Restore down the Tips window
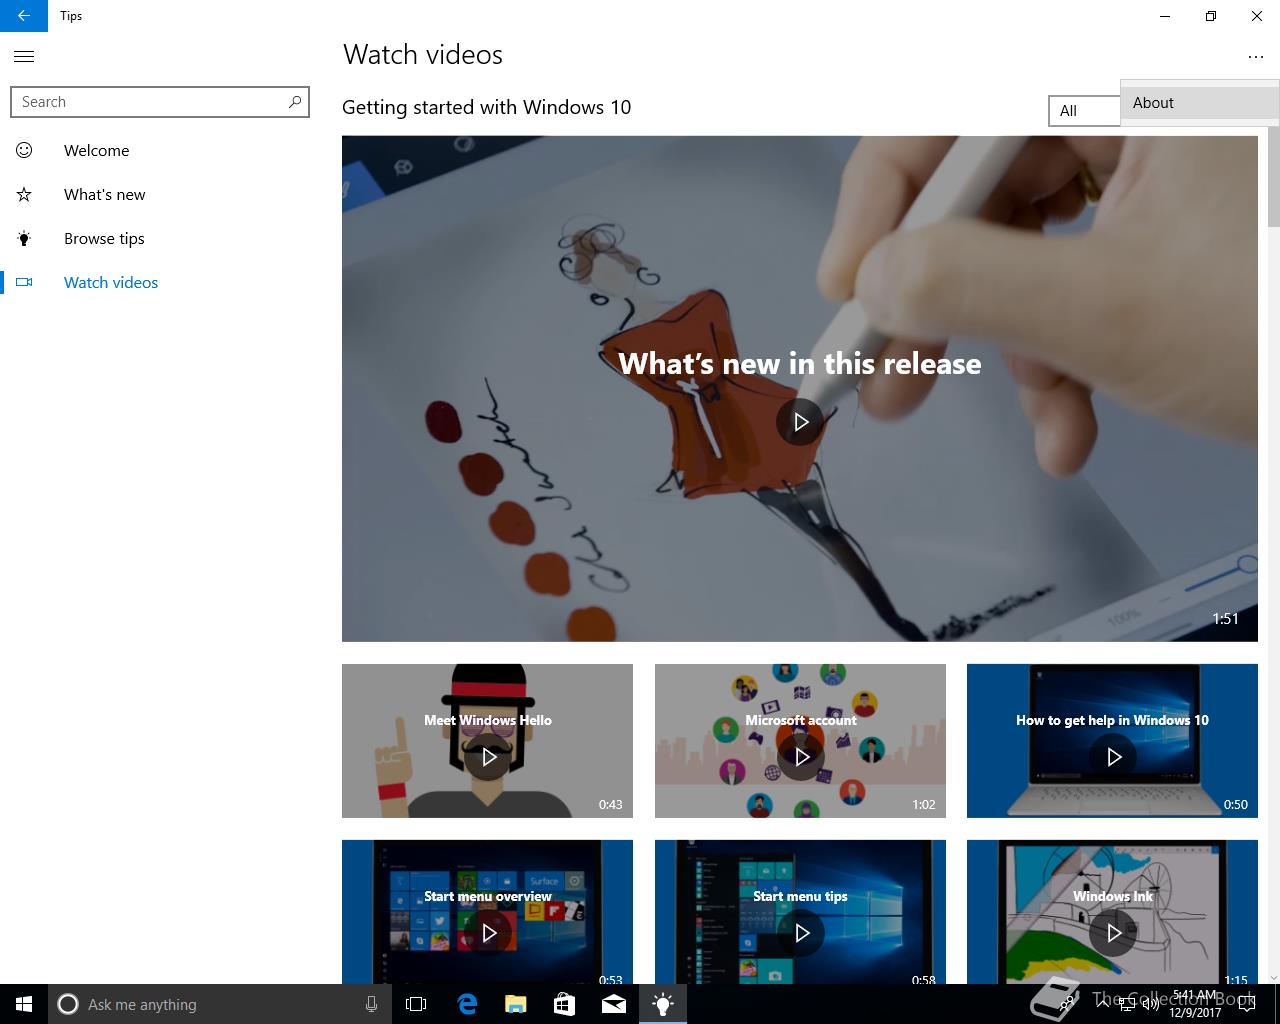Viewport: 1280px width, 1024px height. coord(1211,16)
